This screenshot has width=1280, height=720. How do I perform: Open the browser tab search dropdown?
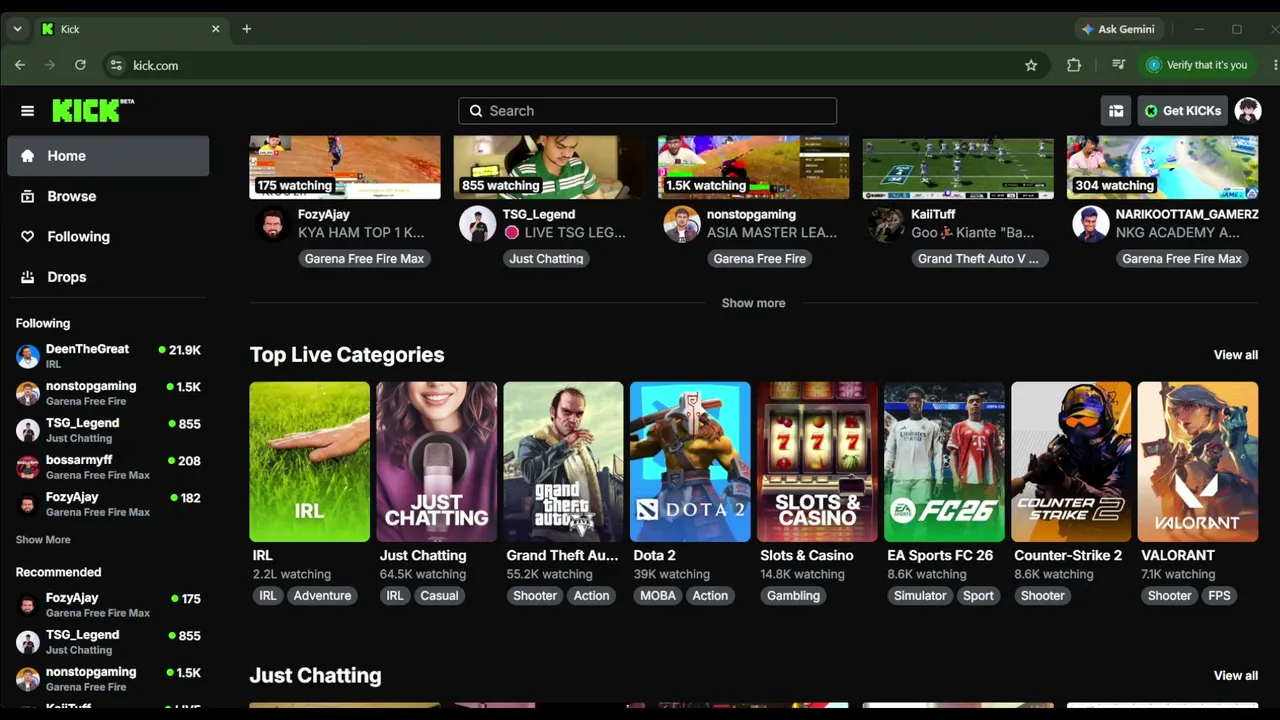pos(17,29)
